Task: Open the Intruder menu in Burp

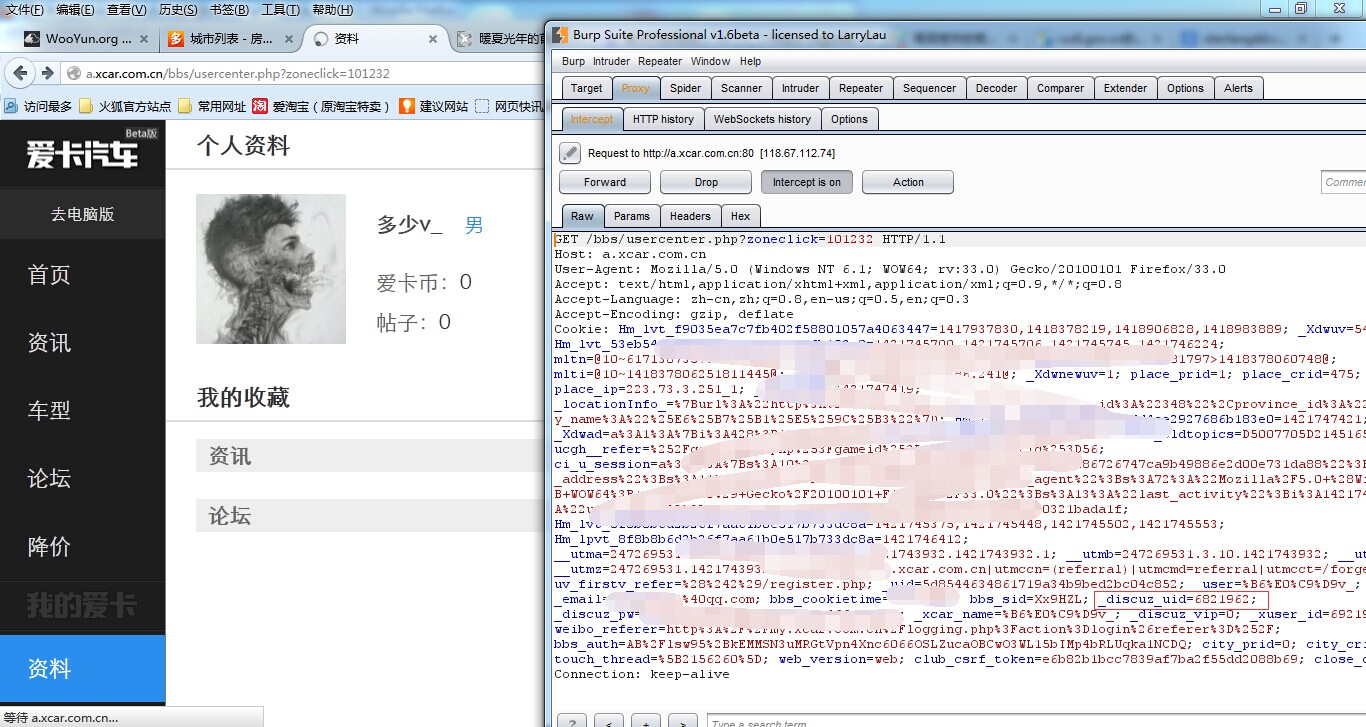Action: click(611, 61)
